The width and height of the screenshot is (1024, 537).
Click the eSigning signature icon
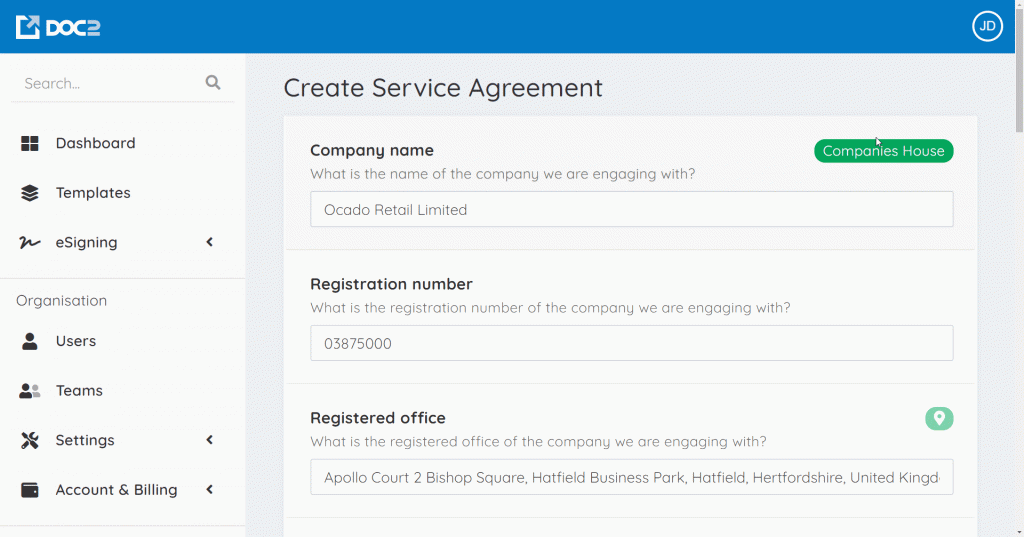(x=30, y=242)
